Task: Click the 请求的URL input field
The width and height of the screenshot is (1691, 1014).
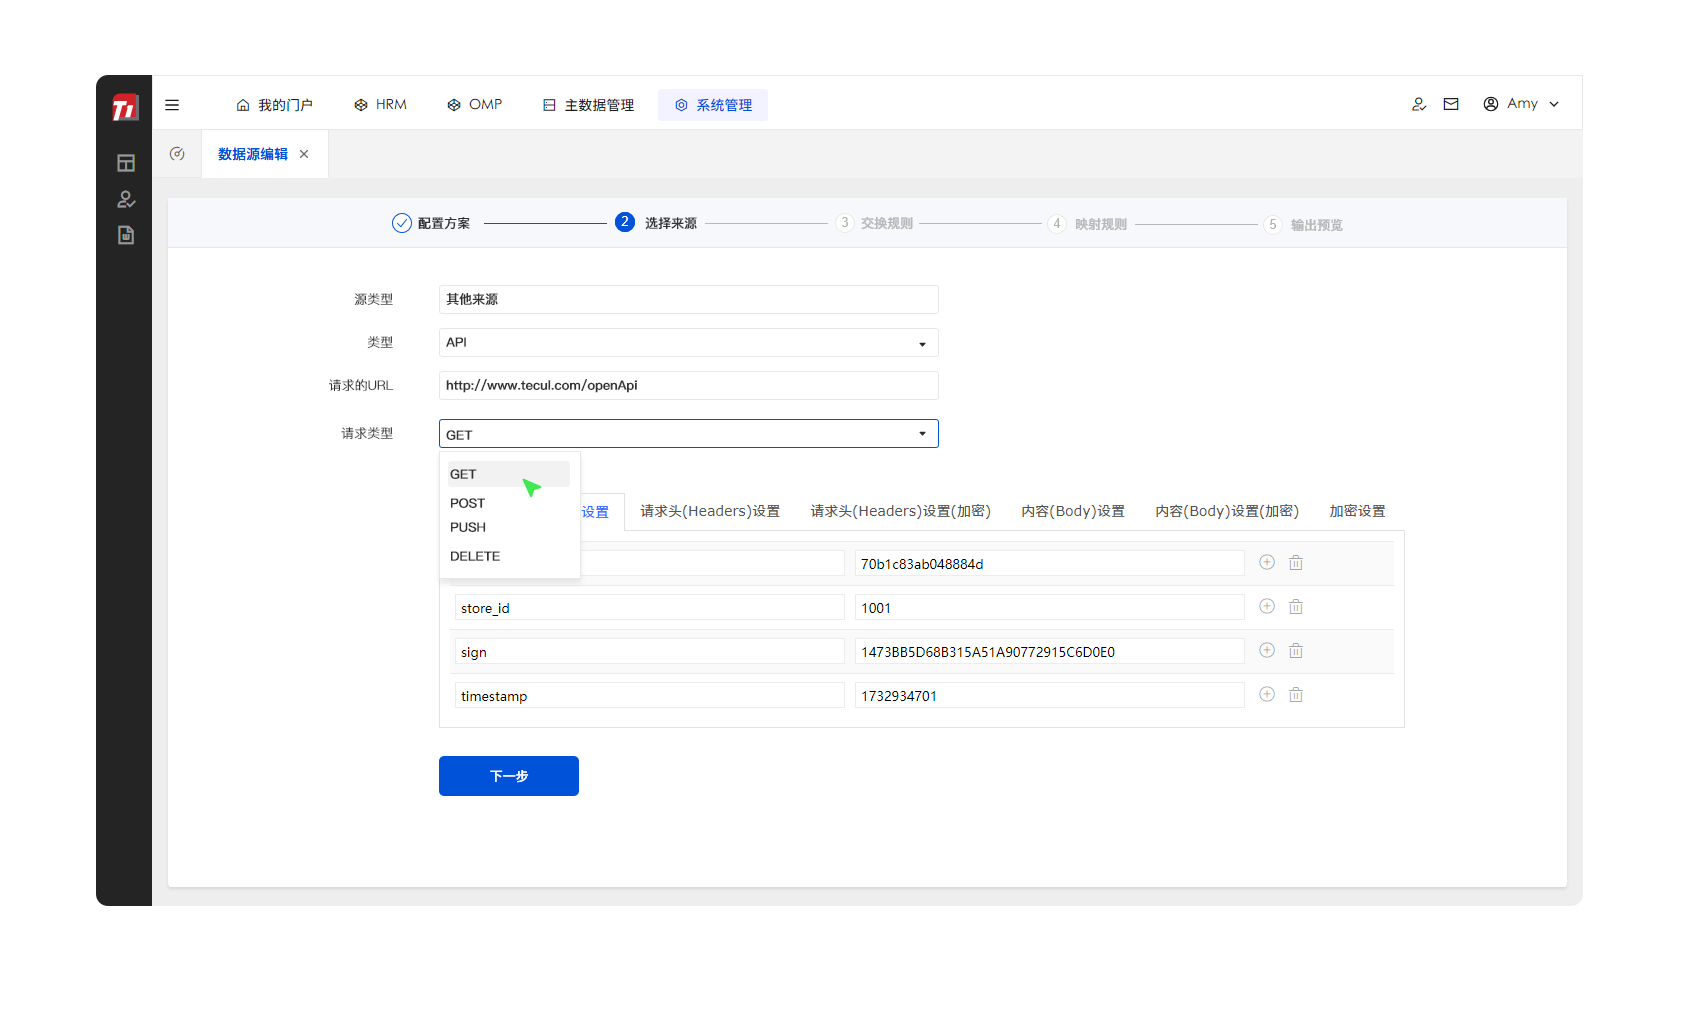Action: [x=689, y=385]
